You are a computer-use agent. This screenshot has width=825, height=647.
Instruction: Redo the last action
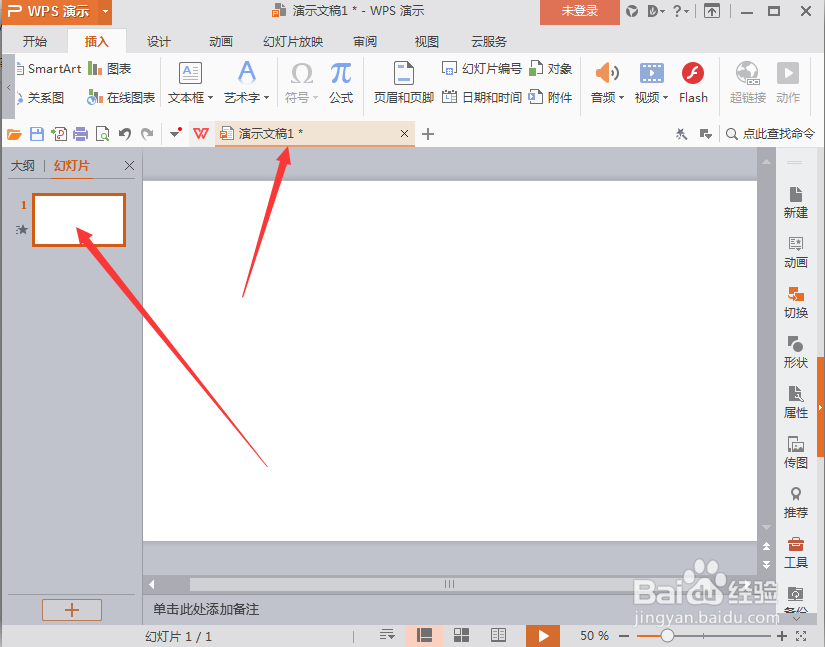(147, 134)
